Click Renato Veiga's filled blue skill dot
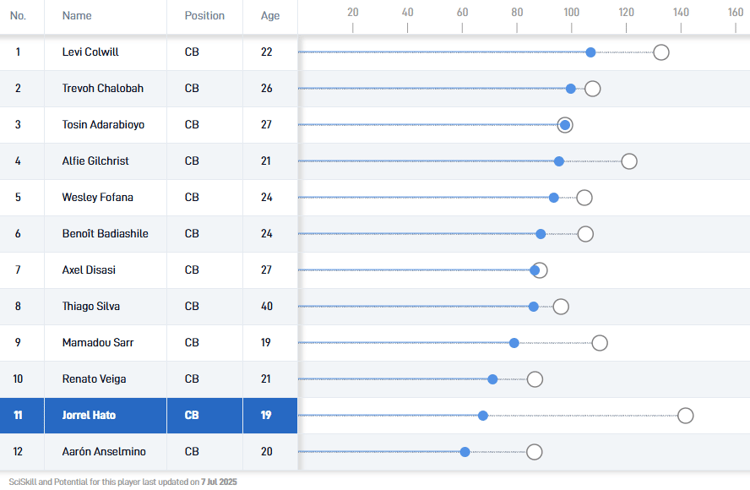Screen dimensions: 750x490 (x=493, y=379)
